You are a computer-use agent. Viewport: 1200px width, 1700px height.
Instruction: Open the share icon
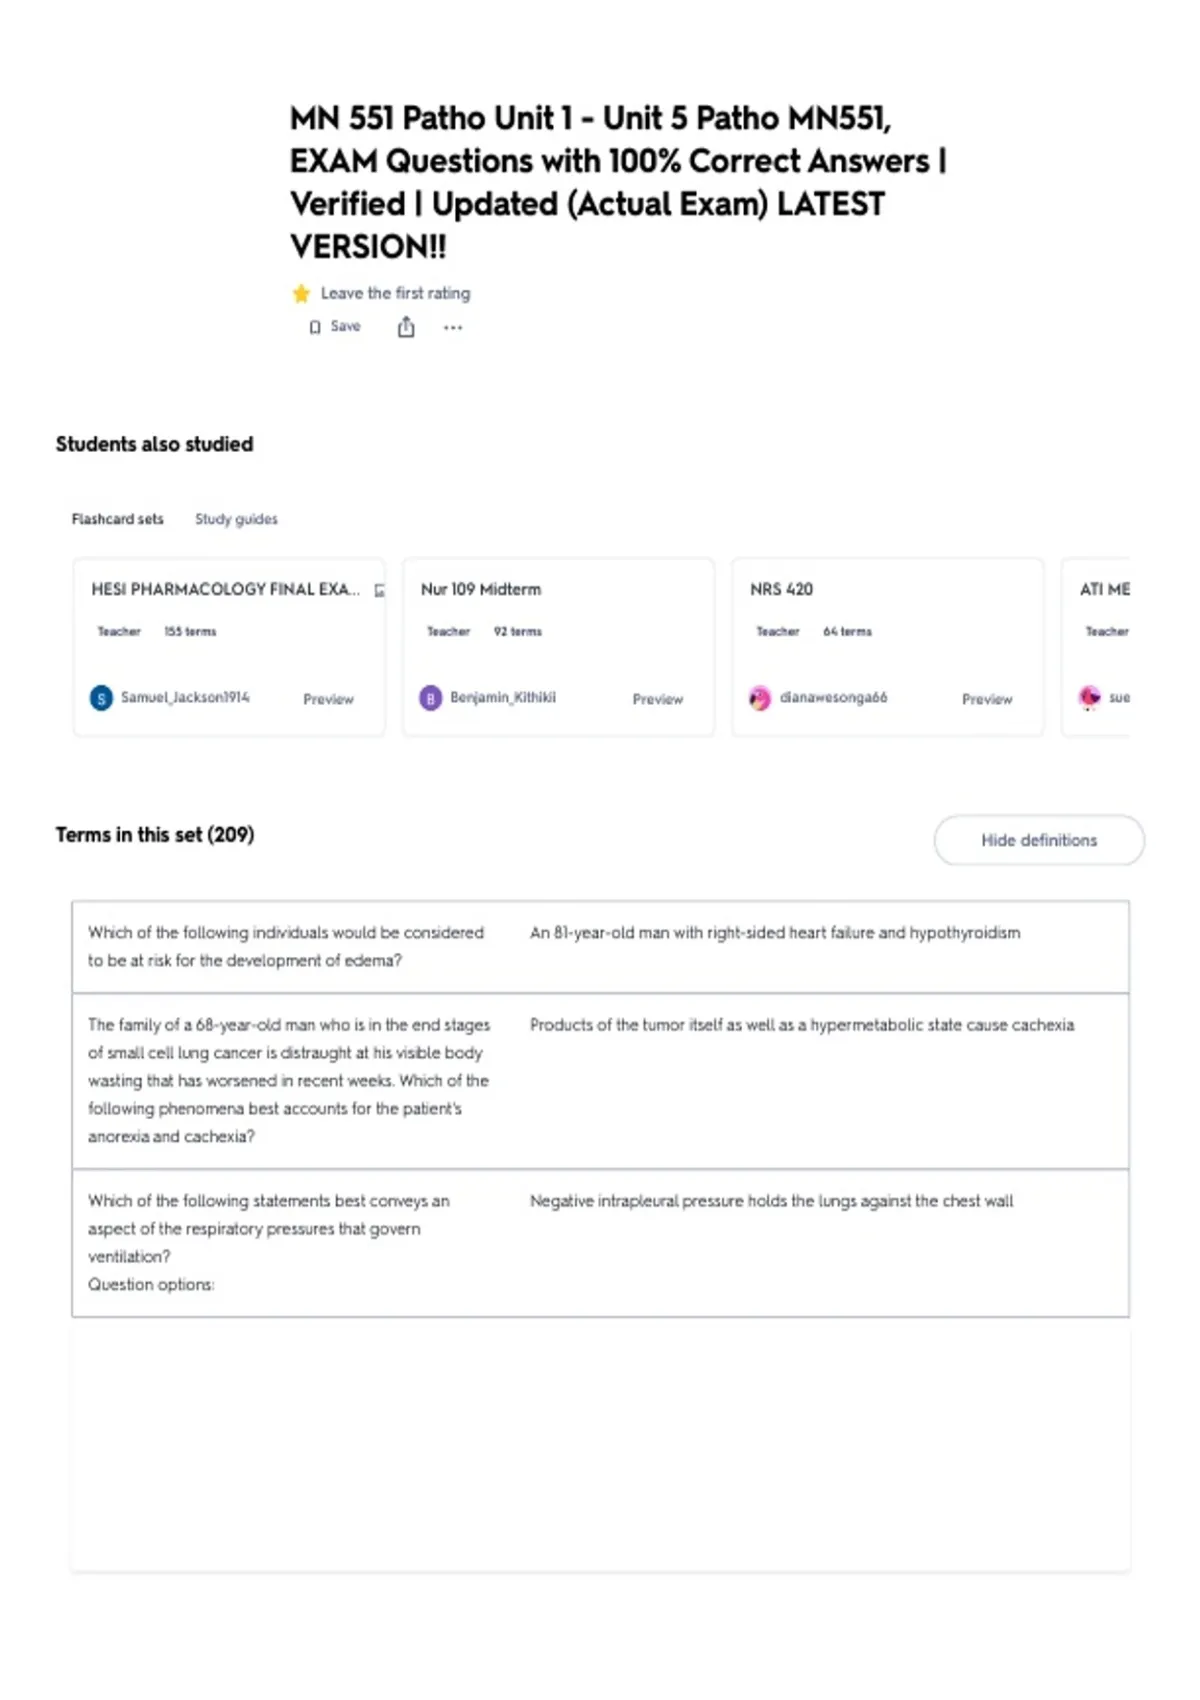406,327
